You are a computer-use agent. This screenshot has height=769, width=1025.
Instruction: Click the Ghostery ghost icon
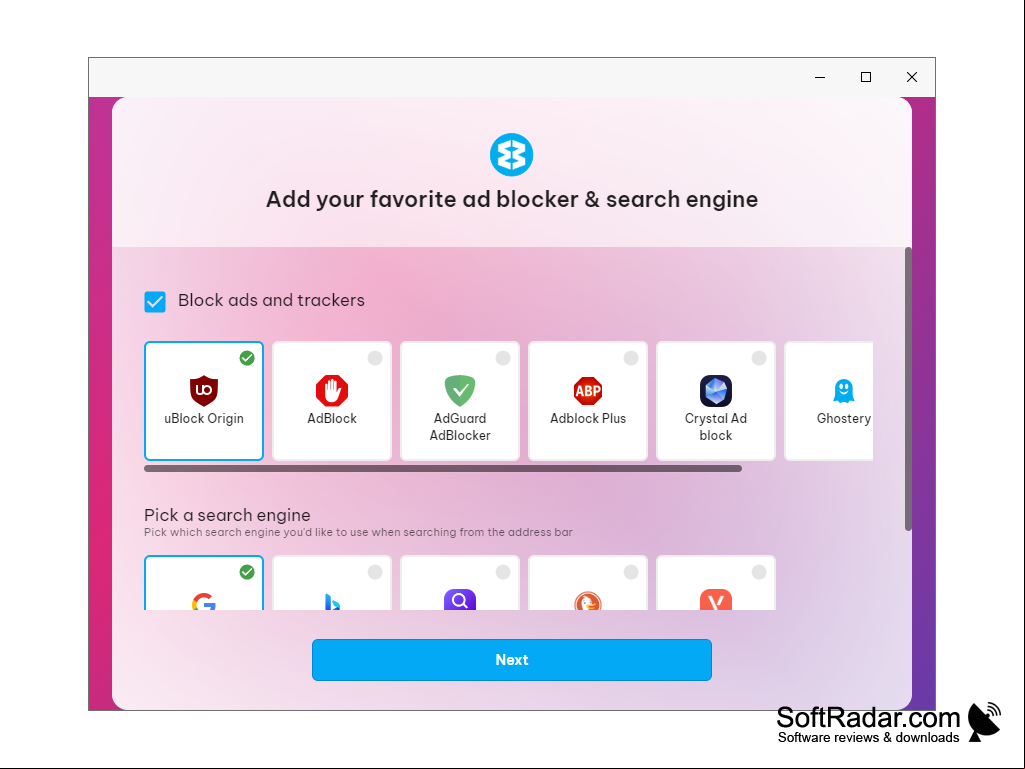[x=843, y=390]
